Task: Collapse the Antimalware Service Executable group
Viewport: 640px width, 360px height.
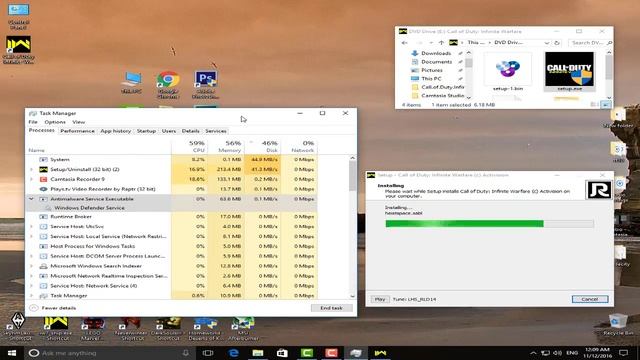Action: tap(31, 199)
